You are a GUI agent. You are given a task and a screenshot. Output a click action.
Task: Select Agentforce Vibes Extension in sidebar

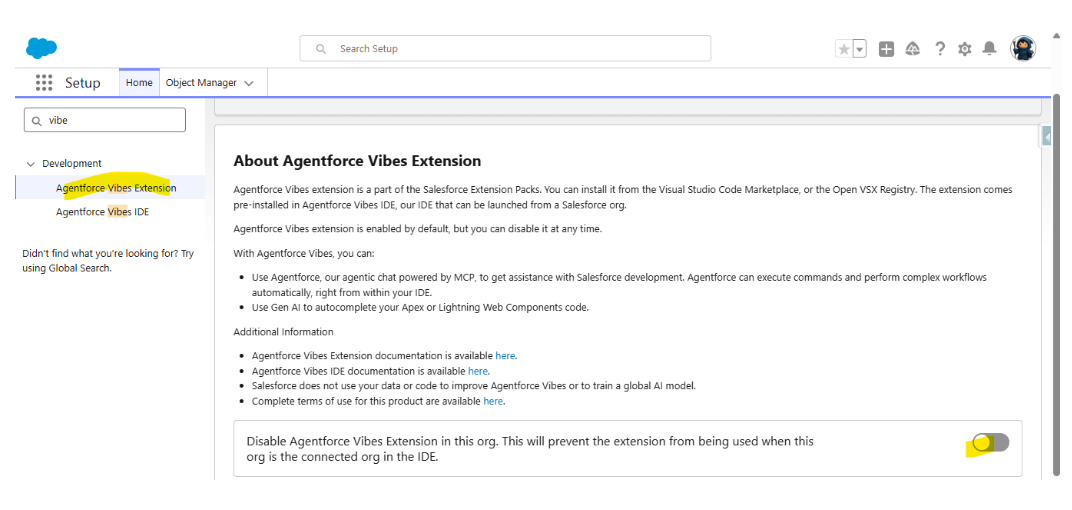116,188
